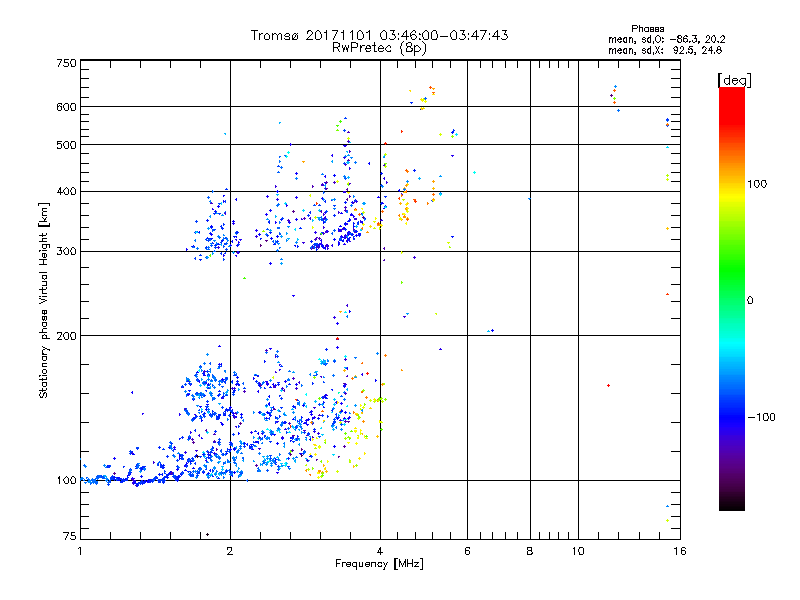The image size is (800, 600).
Task: Click the Frequency [MHz] axis label
Action: [379, 565]
